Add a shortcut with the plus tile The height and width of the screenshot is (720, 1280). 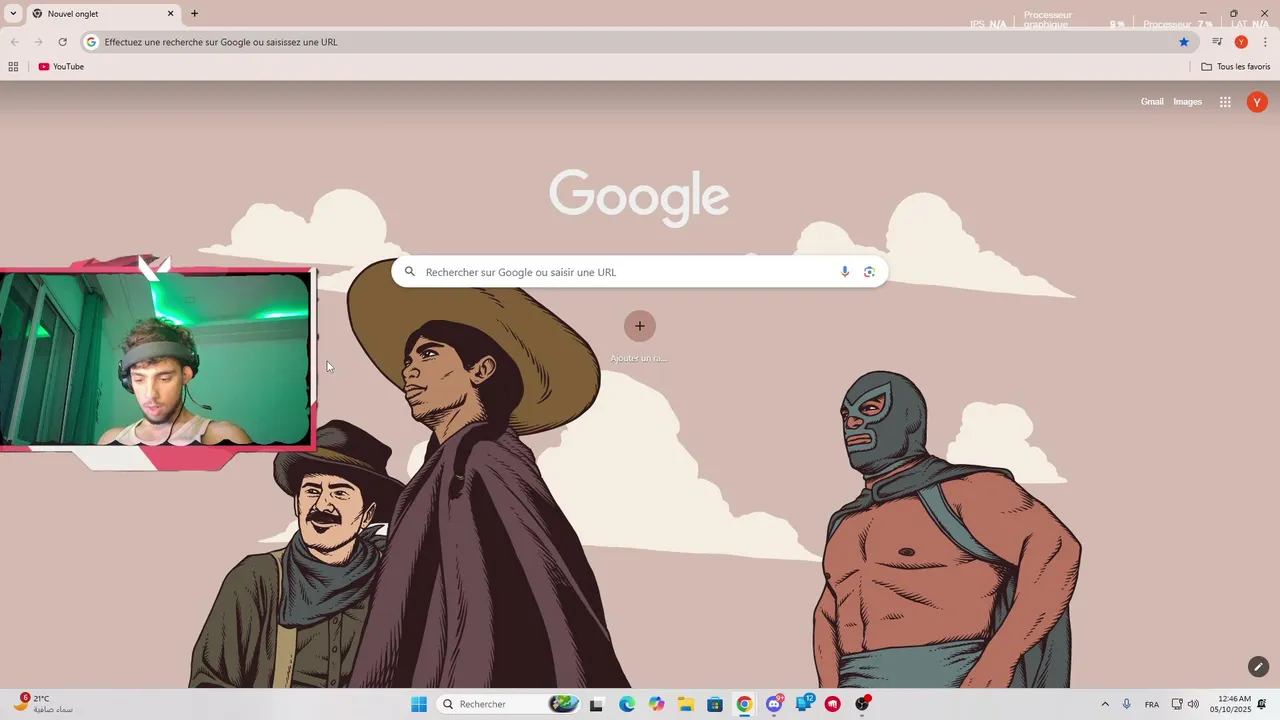click(640, 326)
